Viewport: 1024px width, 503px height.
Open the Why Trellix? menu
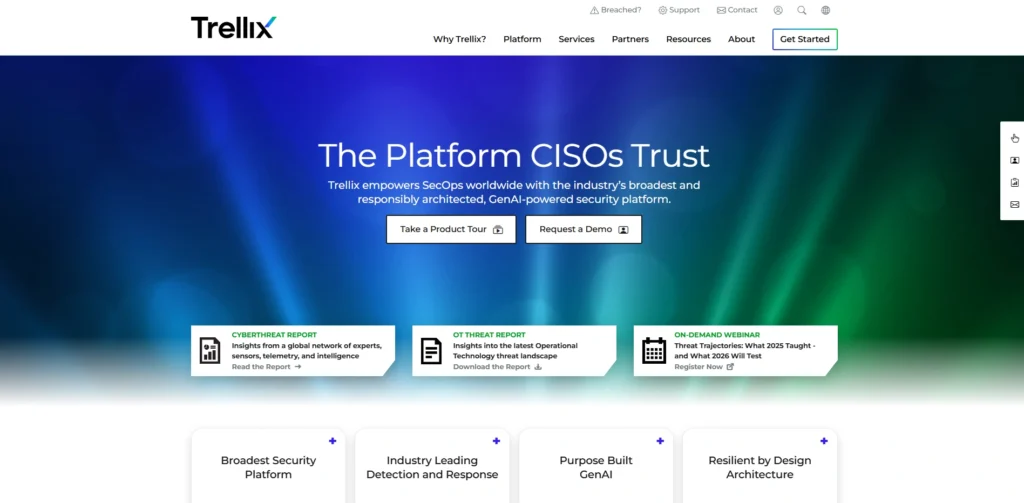pos(459,39)
